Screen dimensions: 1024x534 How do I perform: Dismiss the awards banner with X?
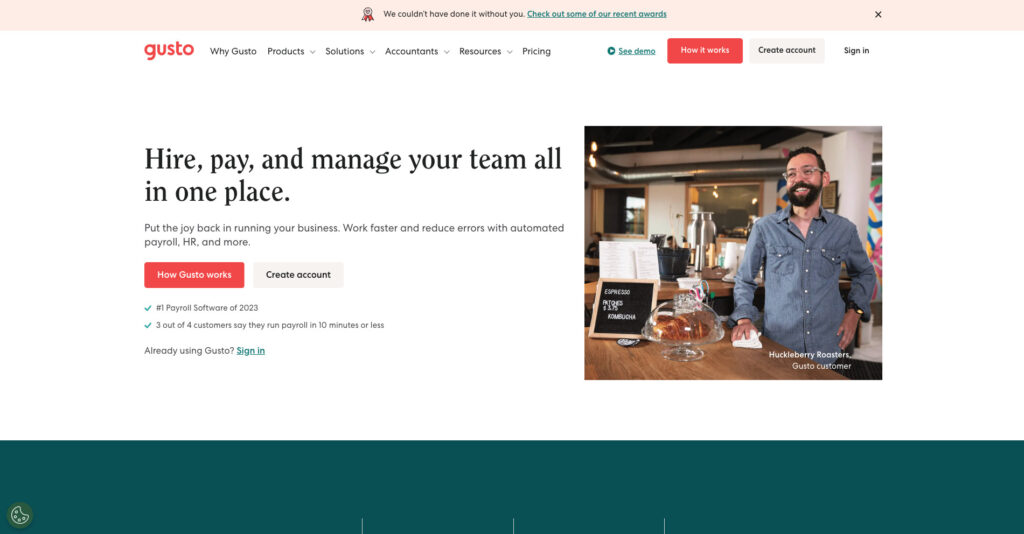coord(878,14)
